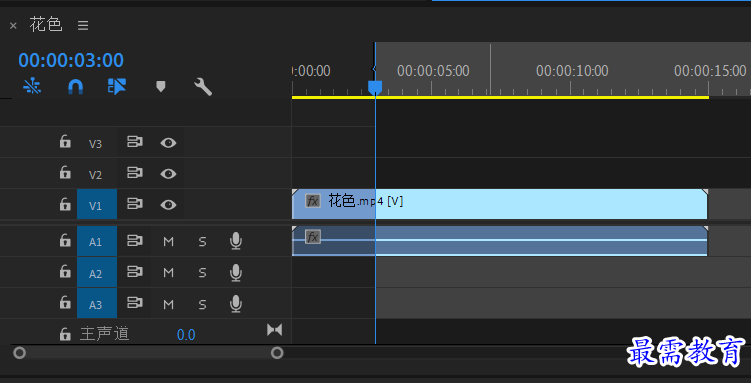This screenshot has height=383, width=751.
Task: Toggle sync lock on A3
Action: click(x=135, y=303)
